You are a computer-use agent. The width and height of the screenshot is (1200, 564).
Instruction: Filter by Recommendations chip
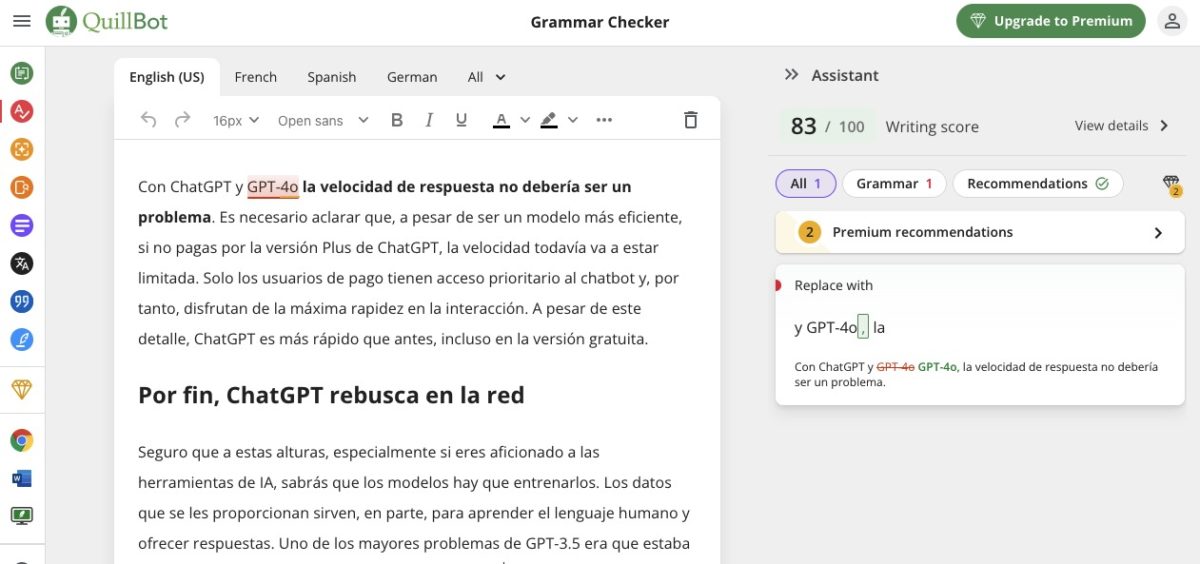pos(1038,184)
